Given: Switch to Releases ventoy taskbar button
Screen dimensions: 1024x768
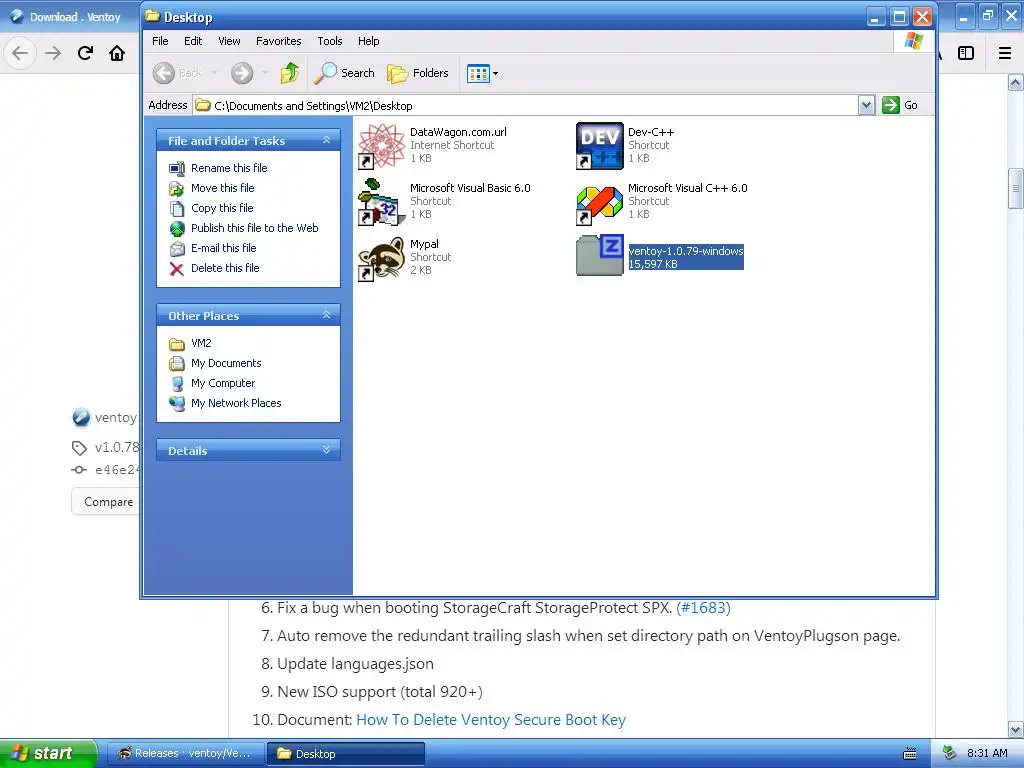Looking at the screenshot, I should (x=185, y=753).
